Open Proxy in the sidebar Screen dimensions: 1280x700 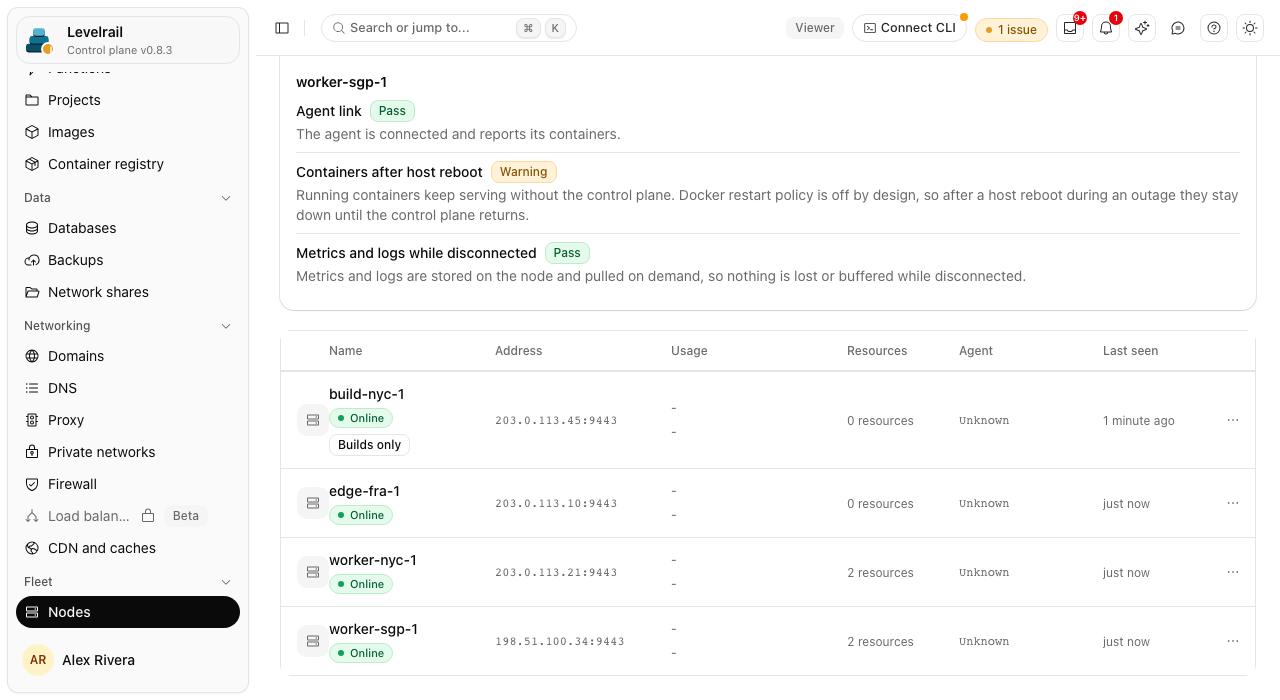pyautogui.click(x=128, y=420)
